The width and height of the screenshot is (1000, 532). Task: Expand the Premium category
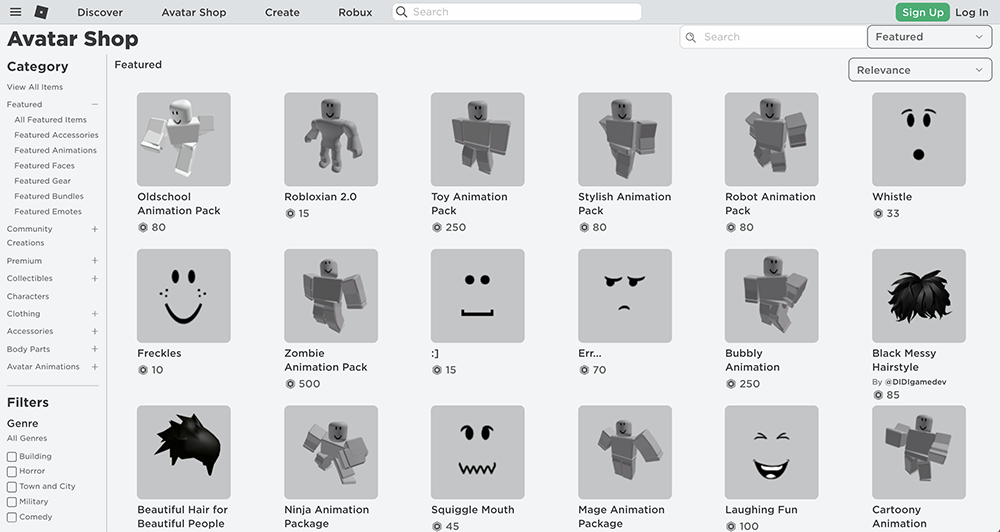(x=95, y=261)
